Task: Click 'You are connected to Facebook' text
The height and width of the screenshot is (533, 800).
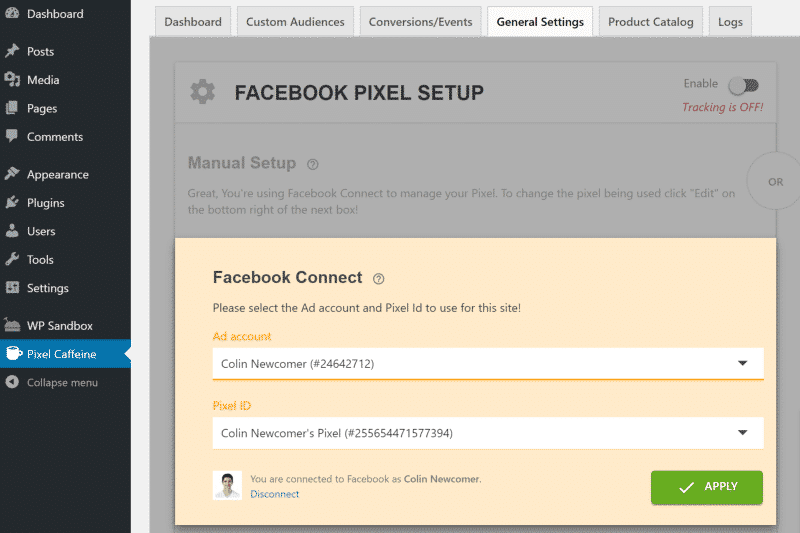Action: click(x=365, y=479)
